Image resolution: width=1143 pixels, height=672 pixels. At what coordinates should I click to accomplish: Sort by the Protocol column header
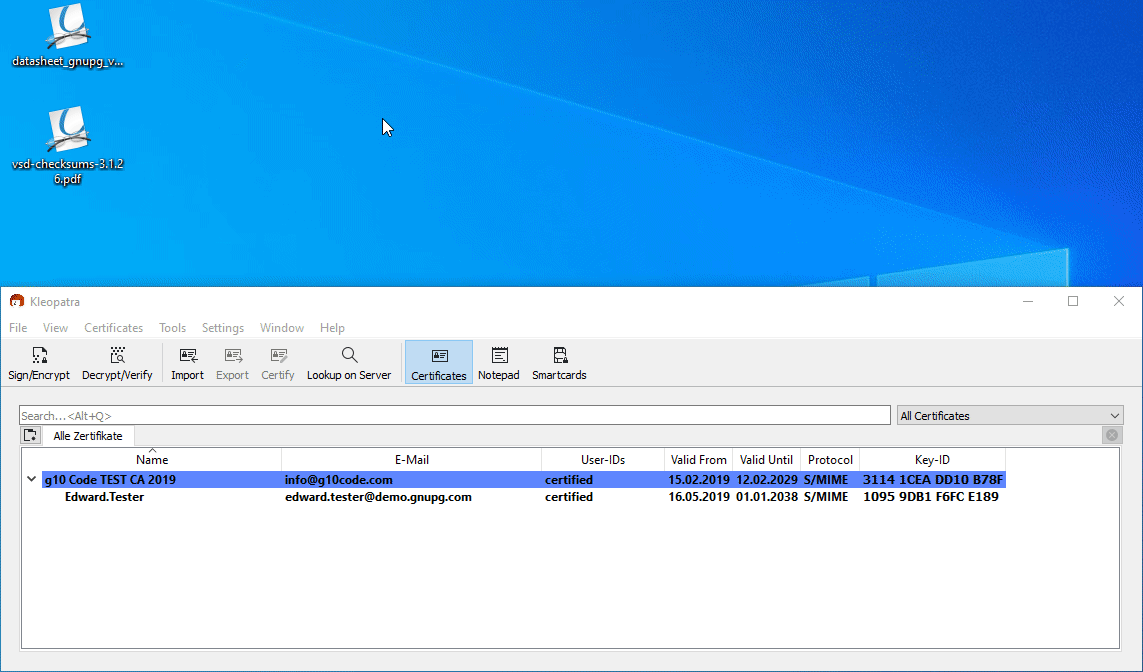point(830,460)
